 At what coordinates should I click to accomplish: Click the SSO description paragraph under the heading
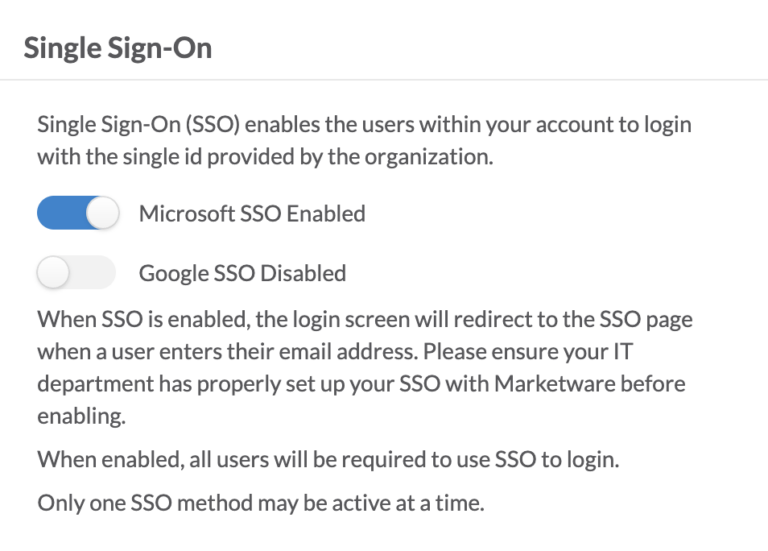pyautogui.click(x=364, y=141)
